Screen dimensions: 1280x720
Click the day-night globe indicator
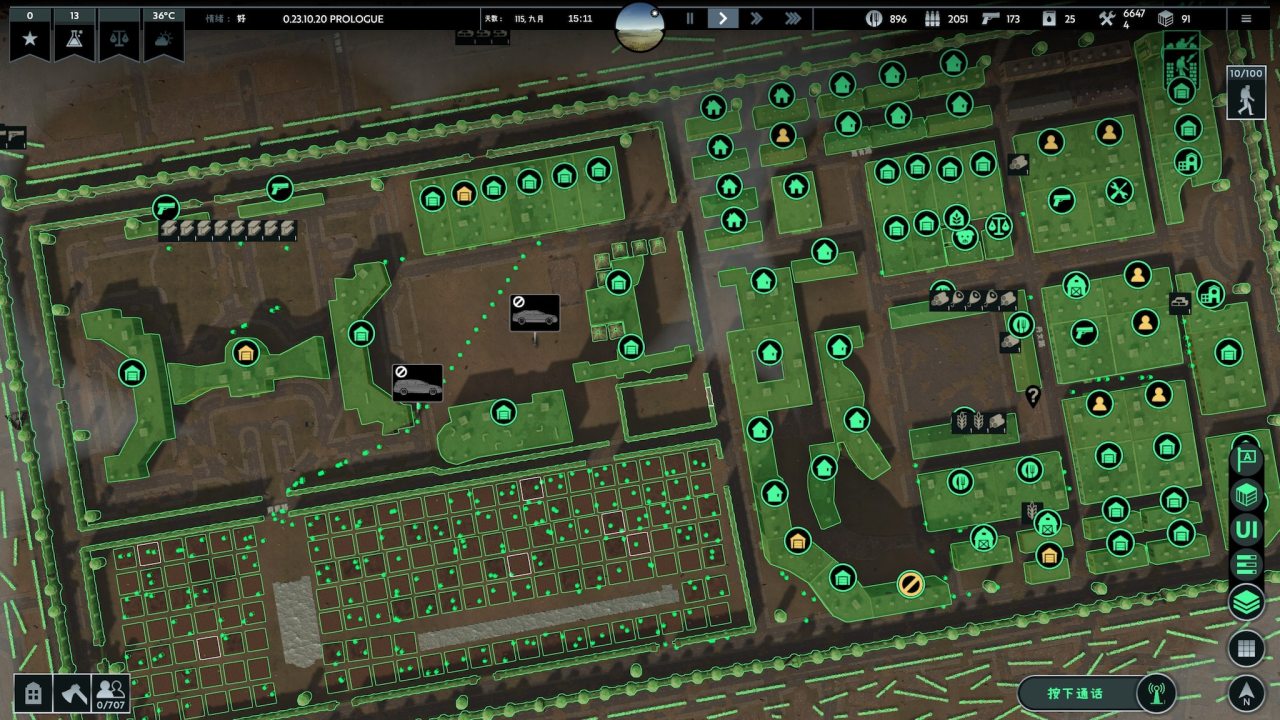(x=640, y=26)
